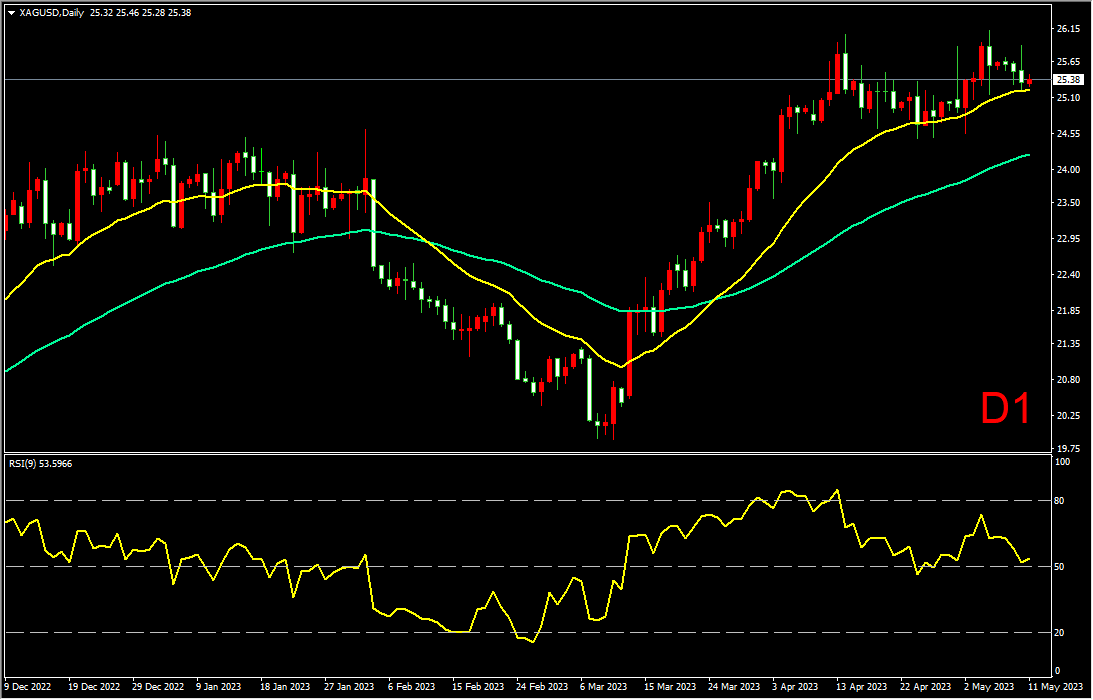The height and width of the screenshot is (700, 1093).
Task: Select the 3 Apr 2023 date label
Action: click(x=796, y=687)
